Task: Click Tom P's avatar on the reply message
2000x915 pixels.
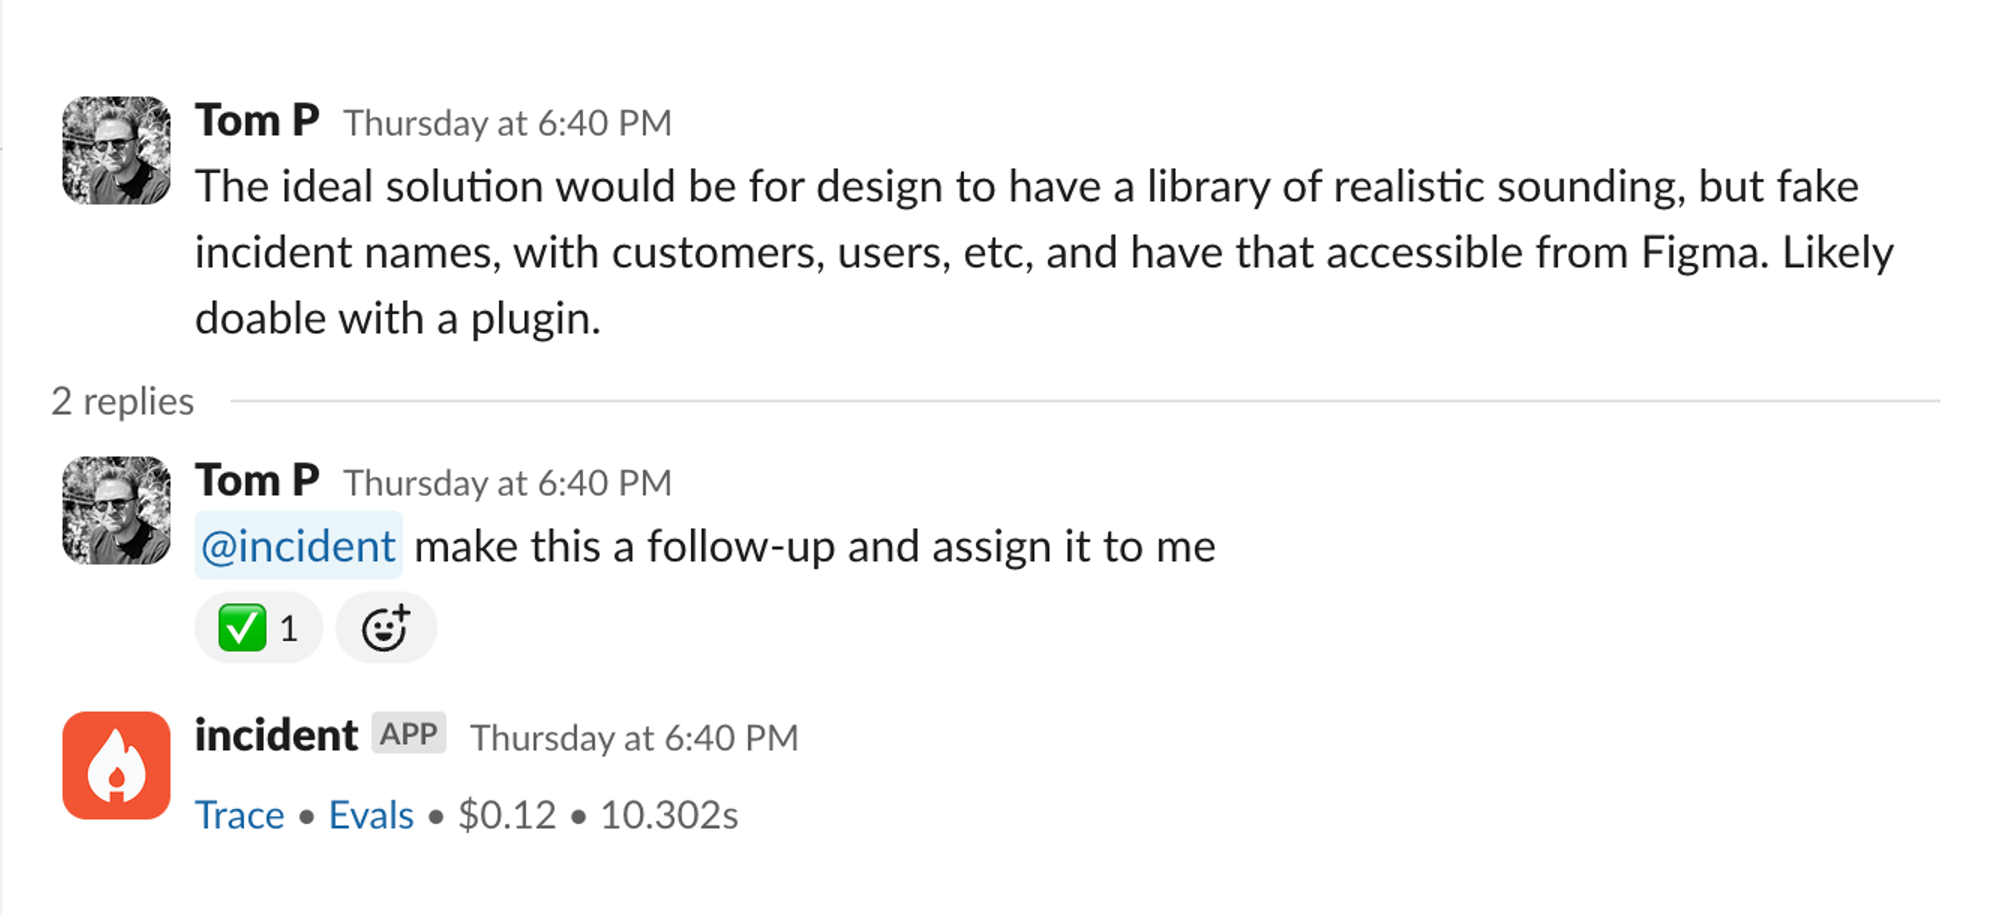Action: [x=116, y=510]
